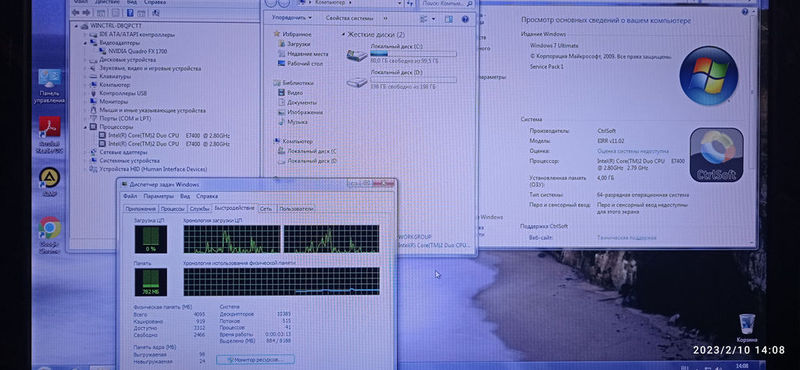800x370 pixels.
Task: Open the Organize dropdown in Explorer
Action: click(291, 18)
